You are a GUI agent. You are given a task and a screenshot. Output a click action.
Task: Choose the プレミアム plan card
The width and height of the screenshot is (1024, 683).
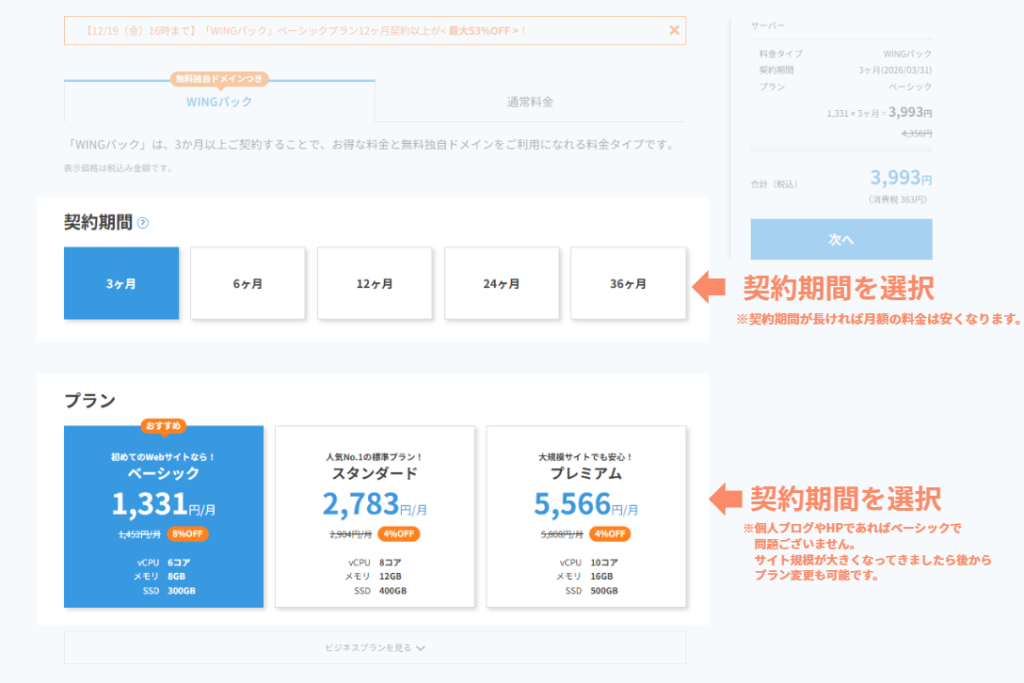click(586, 517)
